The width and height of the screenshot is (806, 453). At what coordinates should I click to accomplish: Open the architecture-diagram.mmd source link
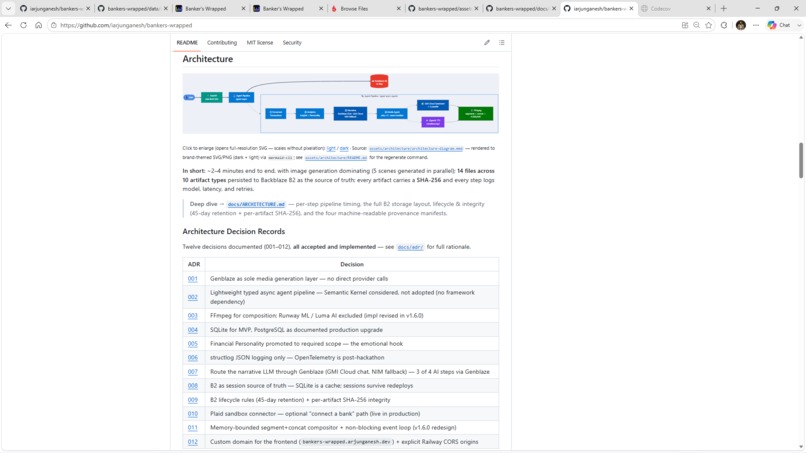click(x=416, y=149)
